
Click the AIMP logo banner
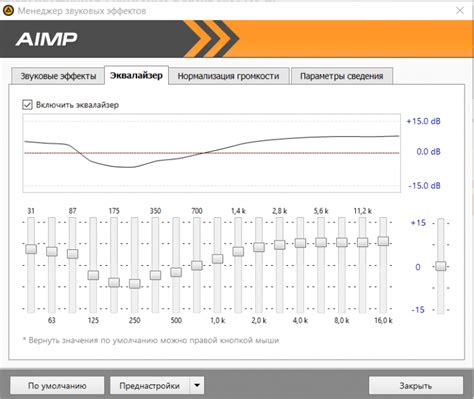pos(237,39)
